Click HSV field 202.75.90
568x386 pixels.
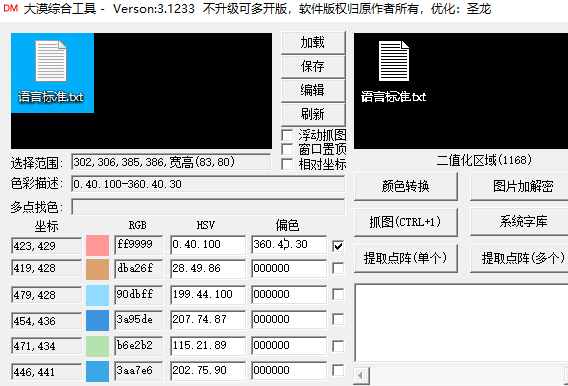208,370
